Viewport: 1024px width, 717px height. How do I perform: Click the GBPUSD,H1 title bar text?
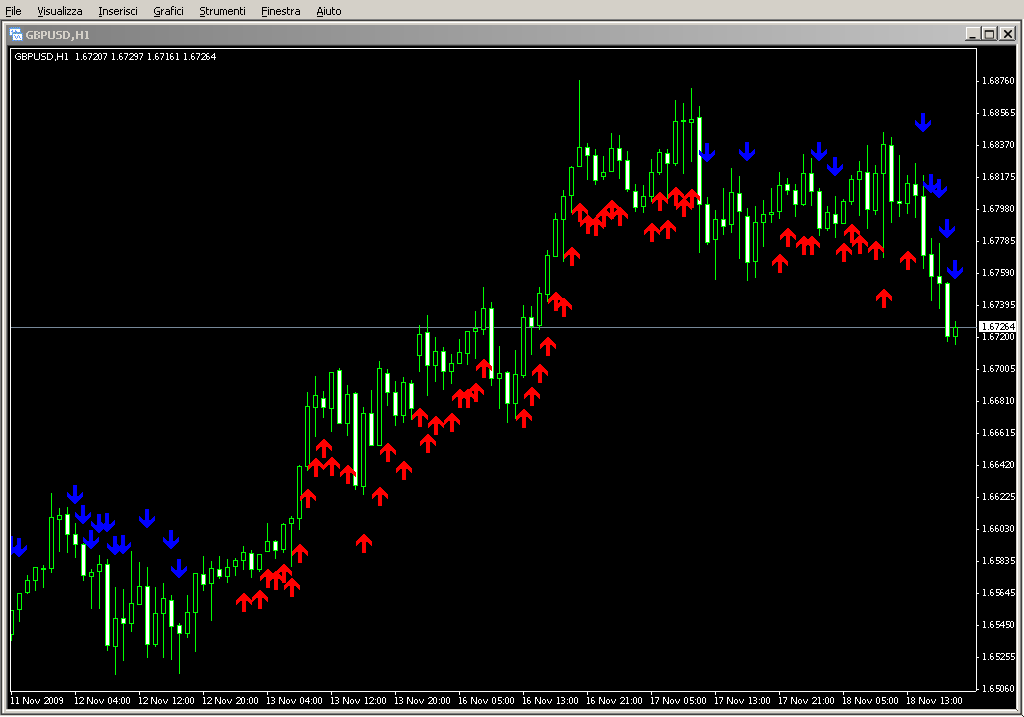(x=57, y=35)
